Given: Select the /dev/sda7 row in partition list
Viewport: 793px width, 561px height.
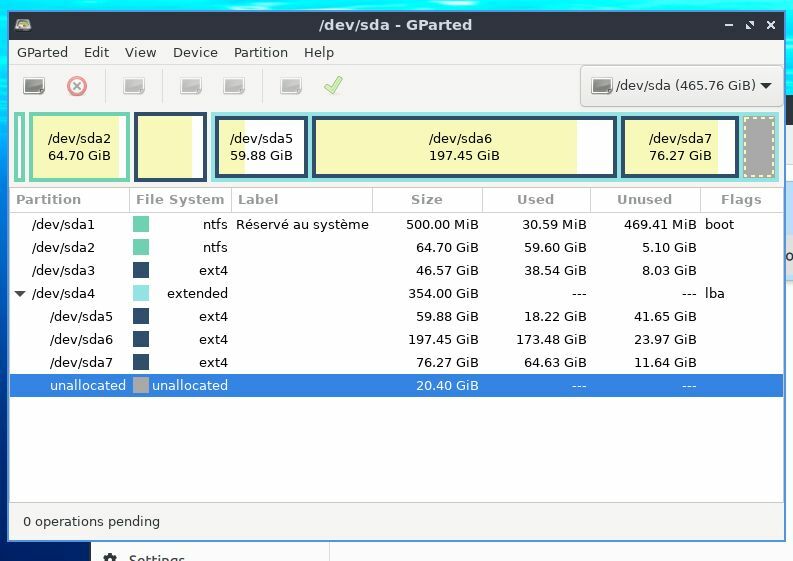Looking at the screenshot, I should [x=80, y=362].
